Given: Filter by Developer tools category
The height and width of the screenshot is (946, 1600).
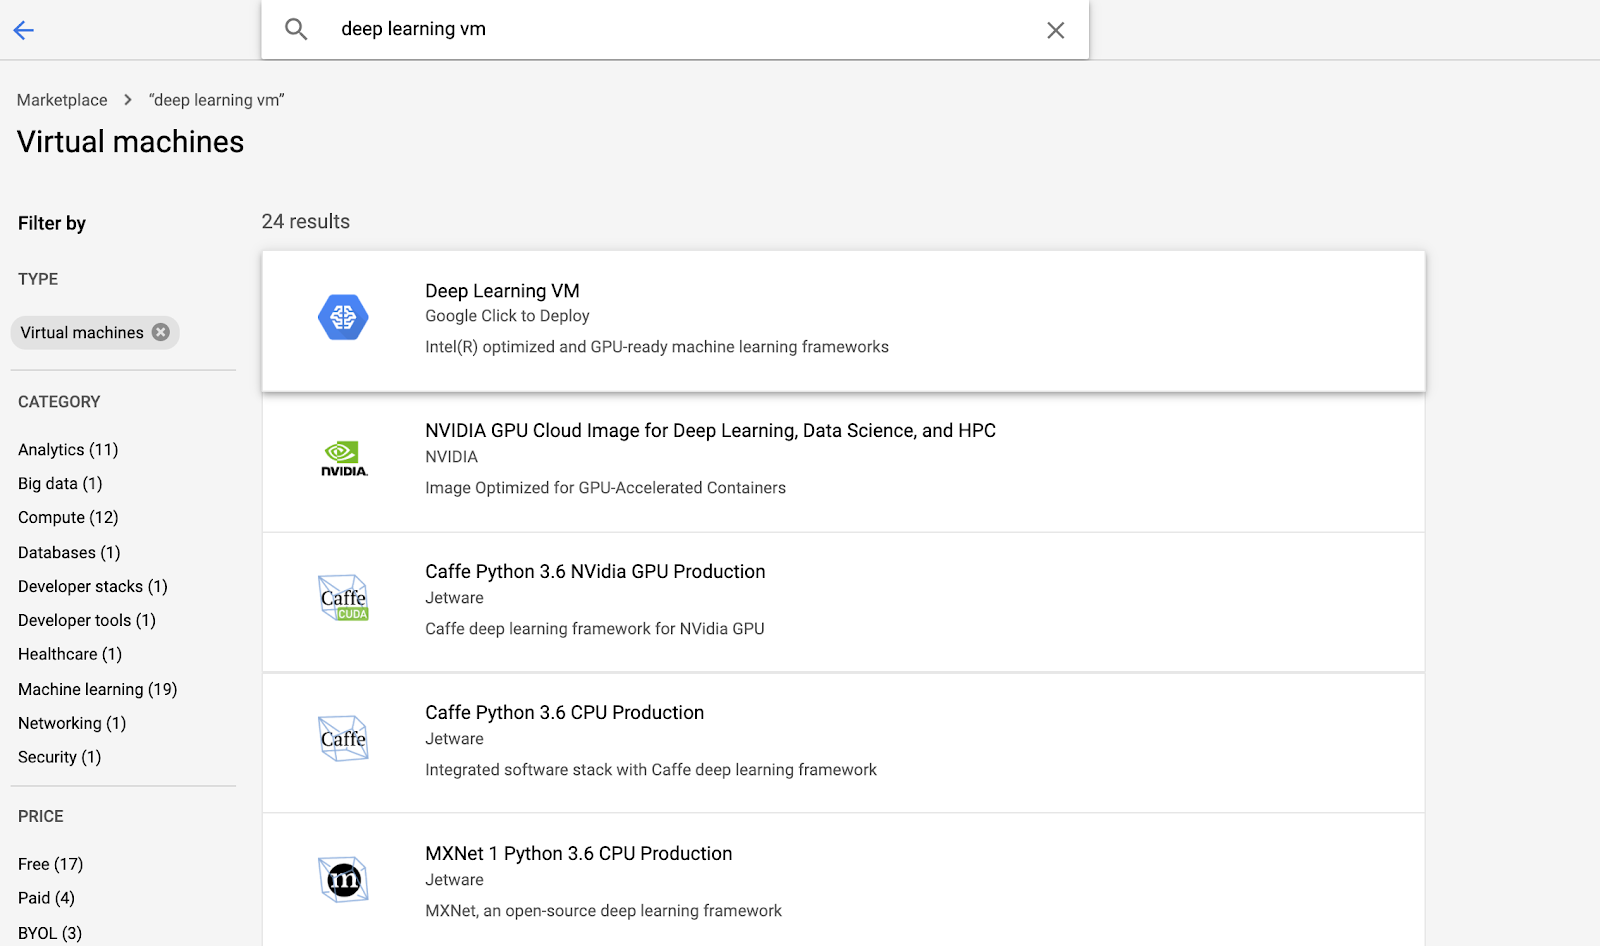Looking at the screenshot, I should click(x=87, y=621).
